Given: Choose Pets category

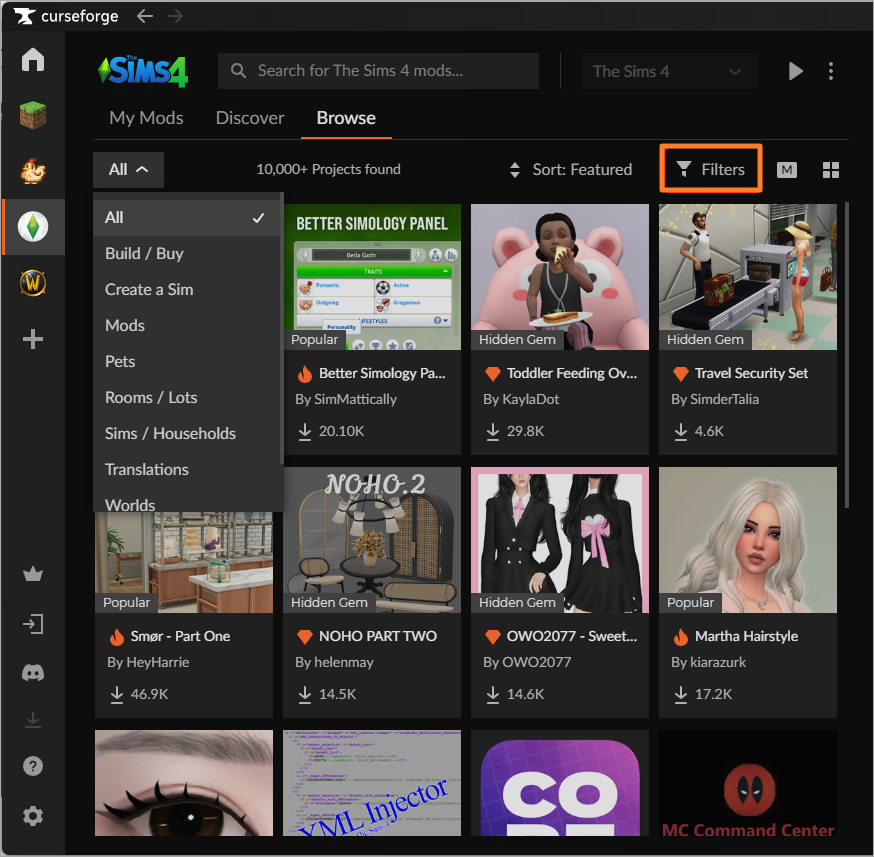Looking at the screenshot, I should 186,361.
